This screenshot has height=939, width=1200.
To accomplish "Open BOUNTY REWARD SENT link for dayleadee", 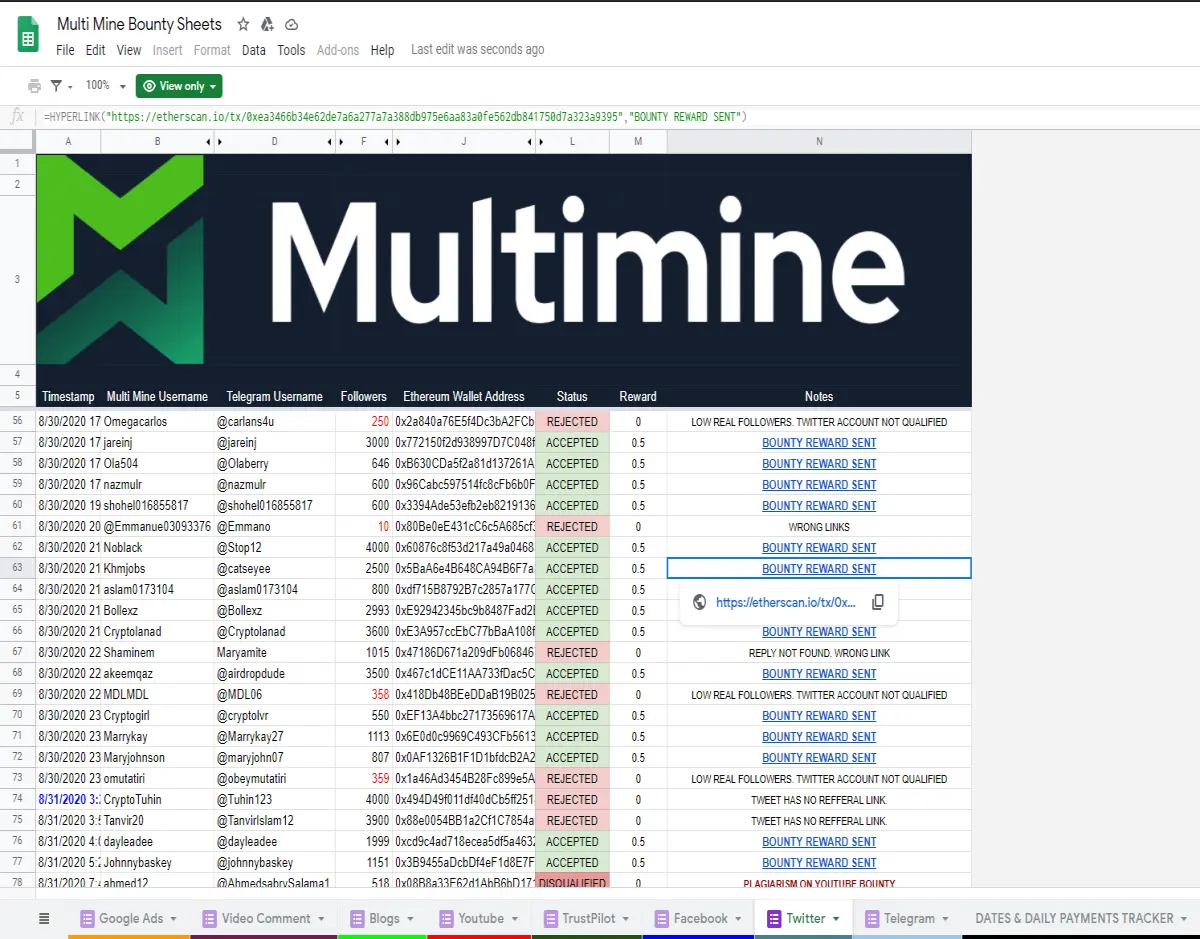I will [x=819, y=842].
